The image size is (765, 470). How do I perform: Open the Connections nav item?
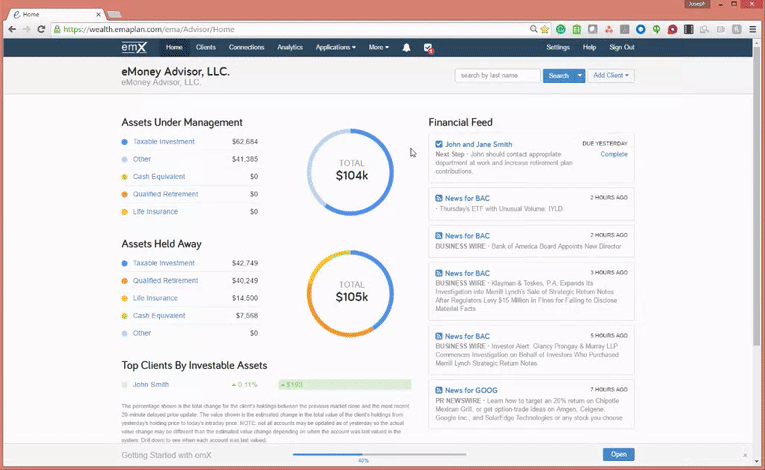pyautogui.click(x=246, y=47)
